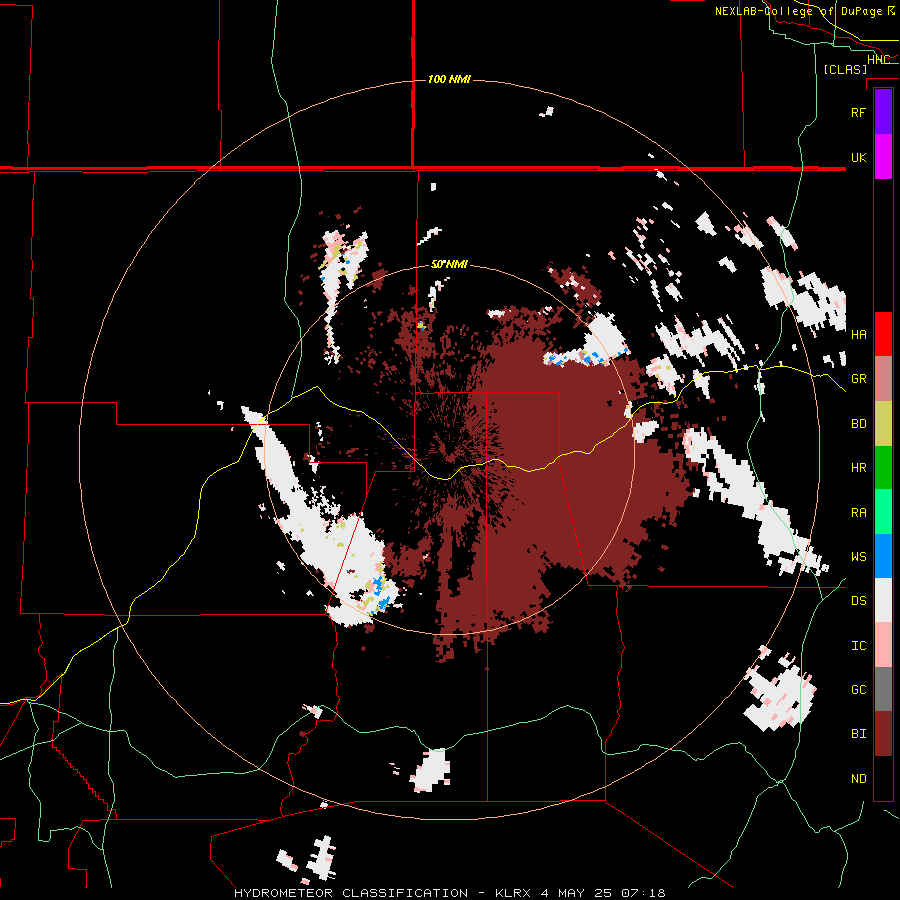Click the HYDROMETEOR CLASSIFICATION title text
Image resolution: width=900 pixels, height=900 pixels.
click(x=351, y=893)
